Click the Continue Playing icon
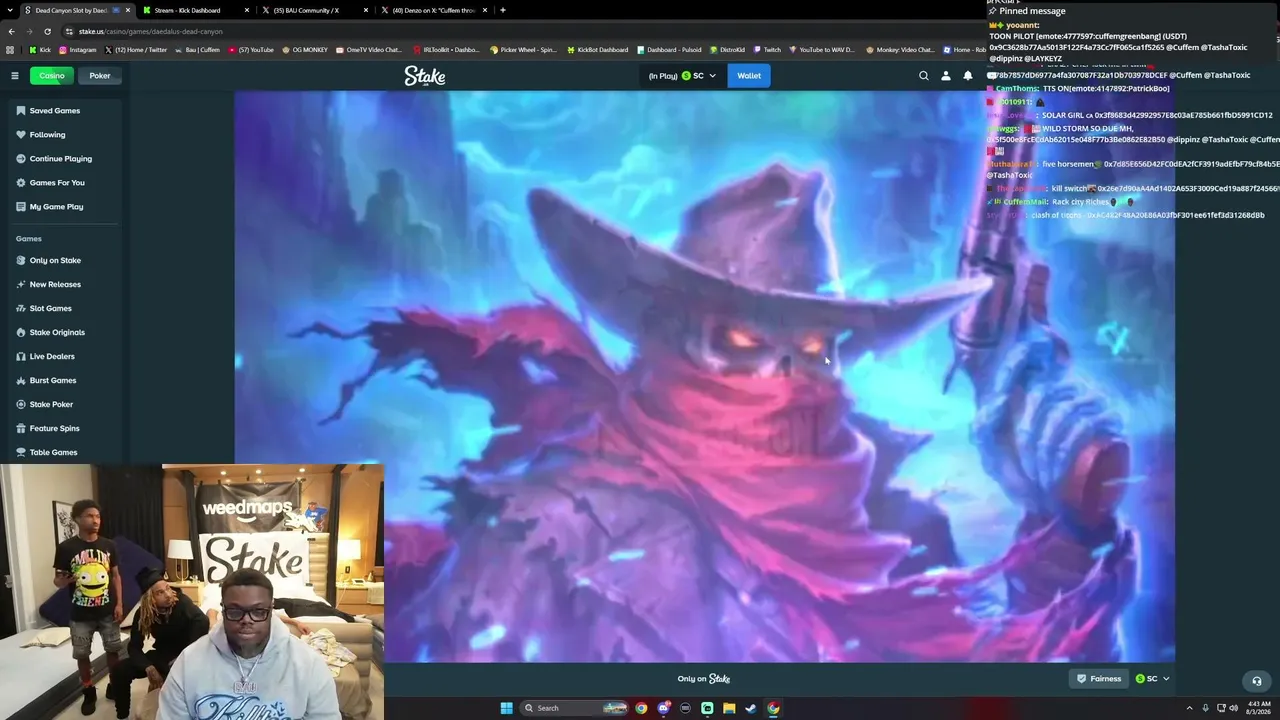Image resolution: width=1280 pixels, height=720 pixels. [21, 159]
